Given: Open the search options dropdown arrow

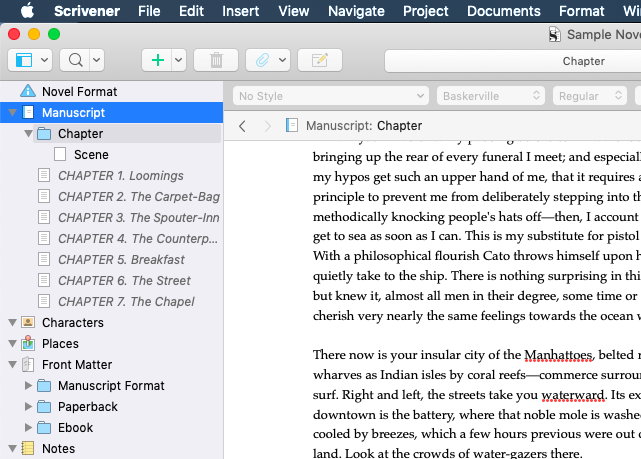Looking at the screenshot, I should pos(96,60).
